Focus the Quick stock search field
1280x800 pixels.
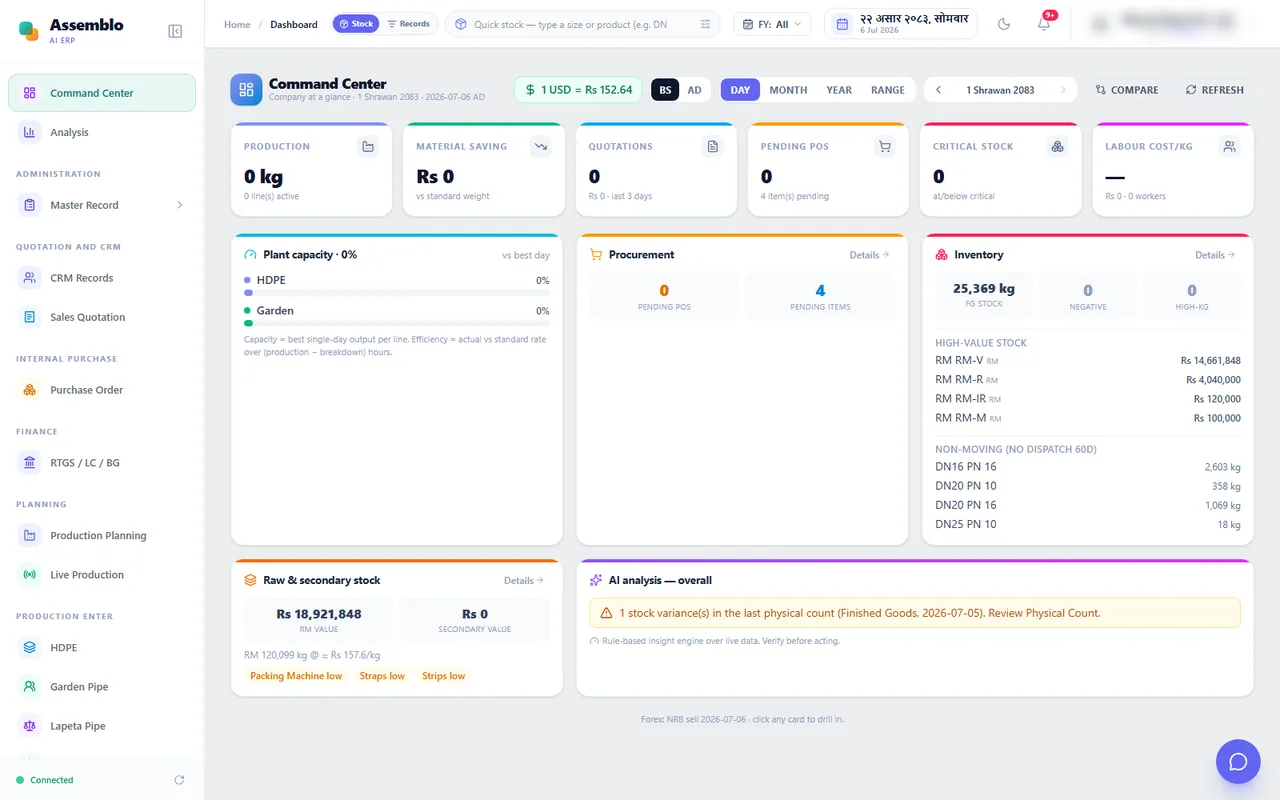[x=582, y=24]
